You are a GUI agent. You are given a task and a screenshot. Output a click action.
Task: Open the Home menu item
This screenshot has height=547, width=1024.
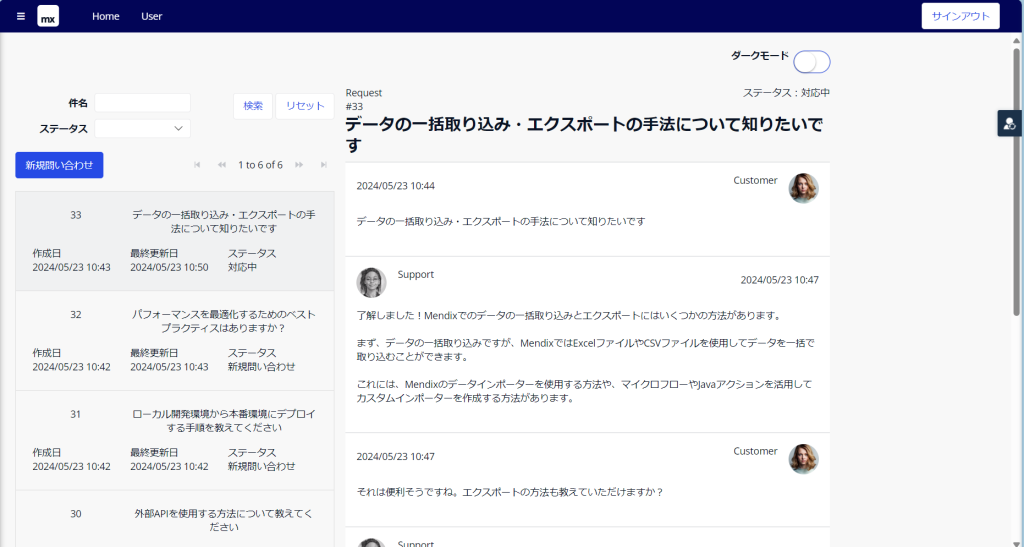point(106,16)
